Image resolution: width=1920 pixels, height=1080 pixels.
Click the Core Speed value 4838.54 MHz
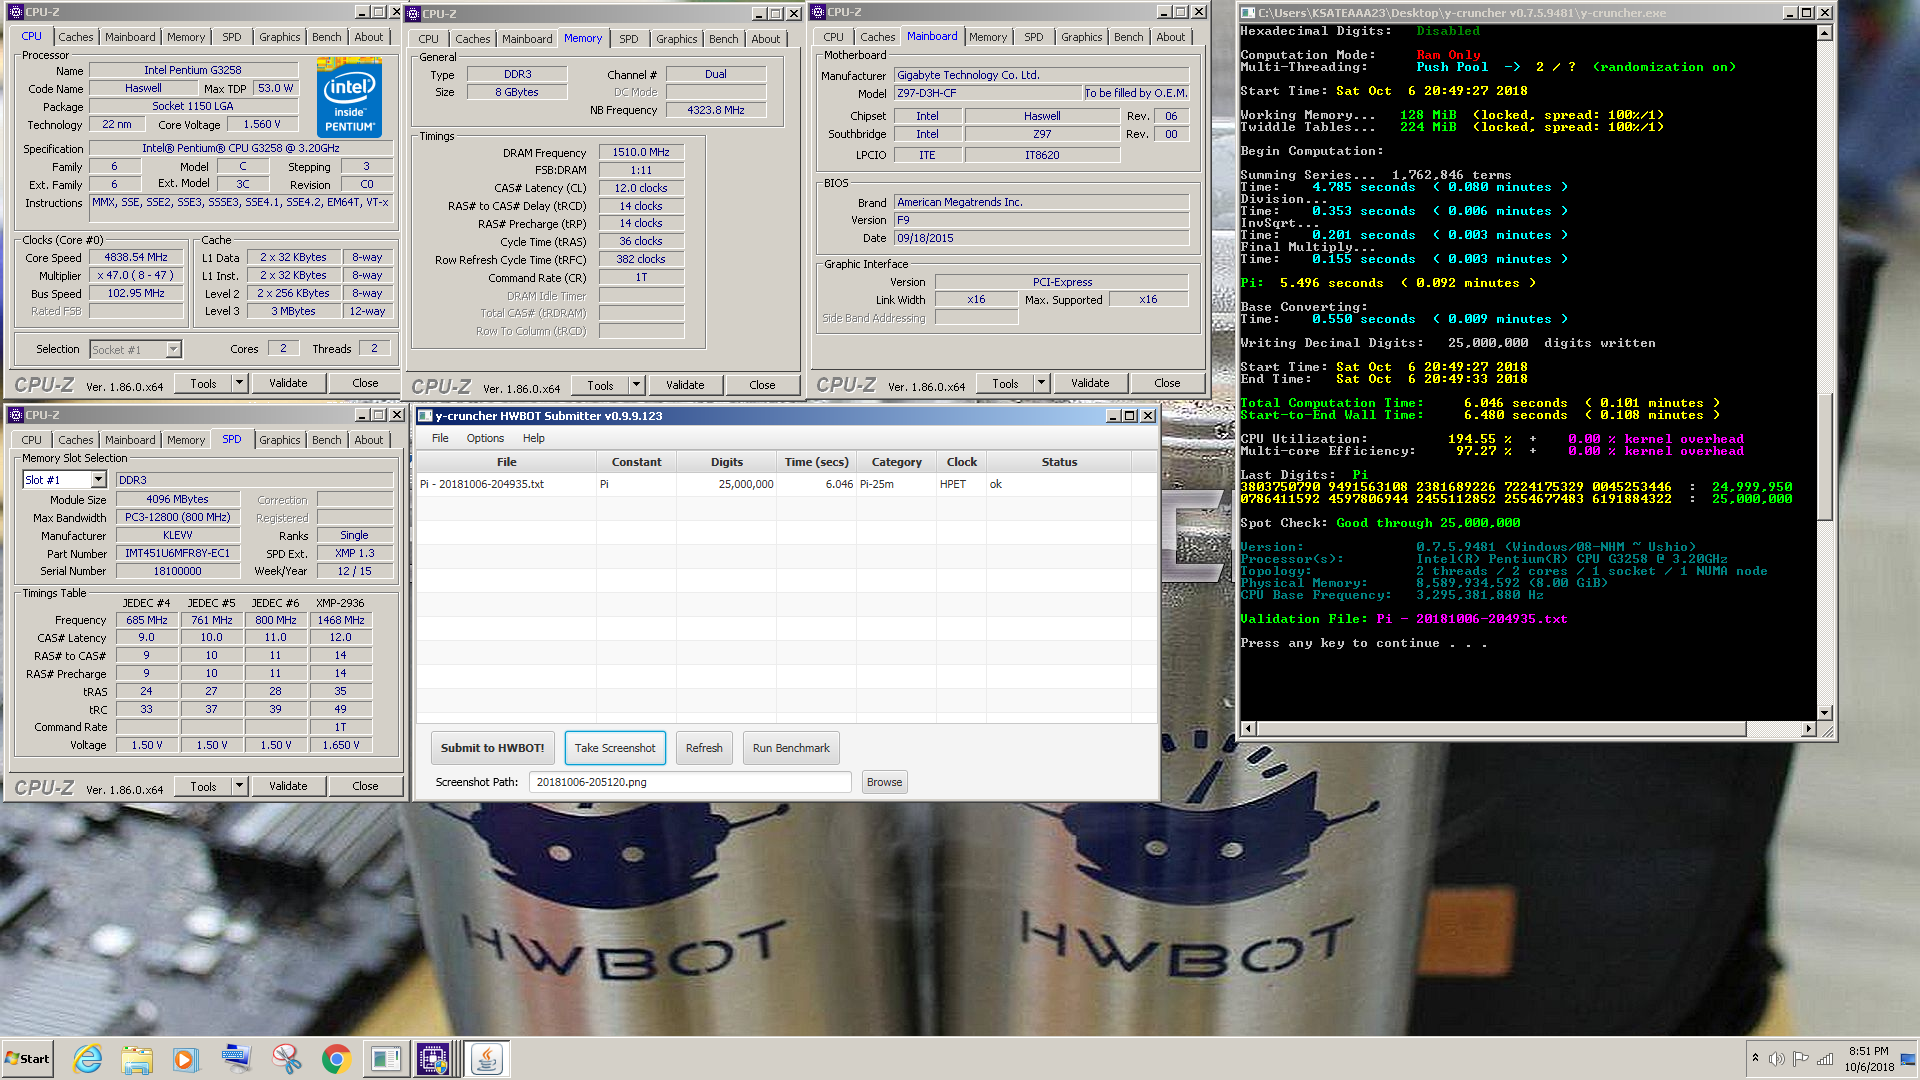pyautogui.click(x=136, y=258)
